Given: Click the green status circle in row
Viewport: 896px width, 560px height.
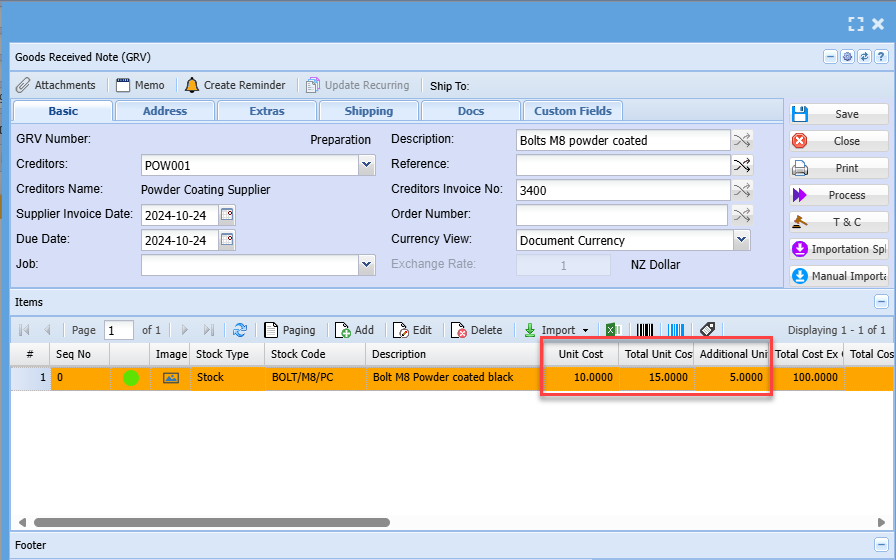Looking at the screenshot, I should pyautogui.click(x=130, y=378).
